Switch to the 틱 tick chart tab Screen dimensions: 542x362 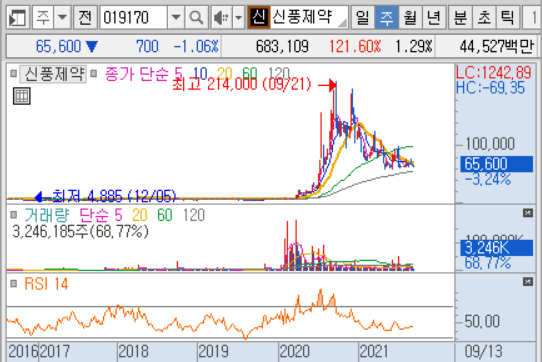click(x=507, y=17)
